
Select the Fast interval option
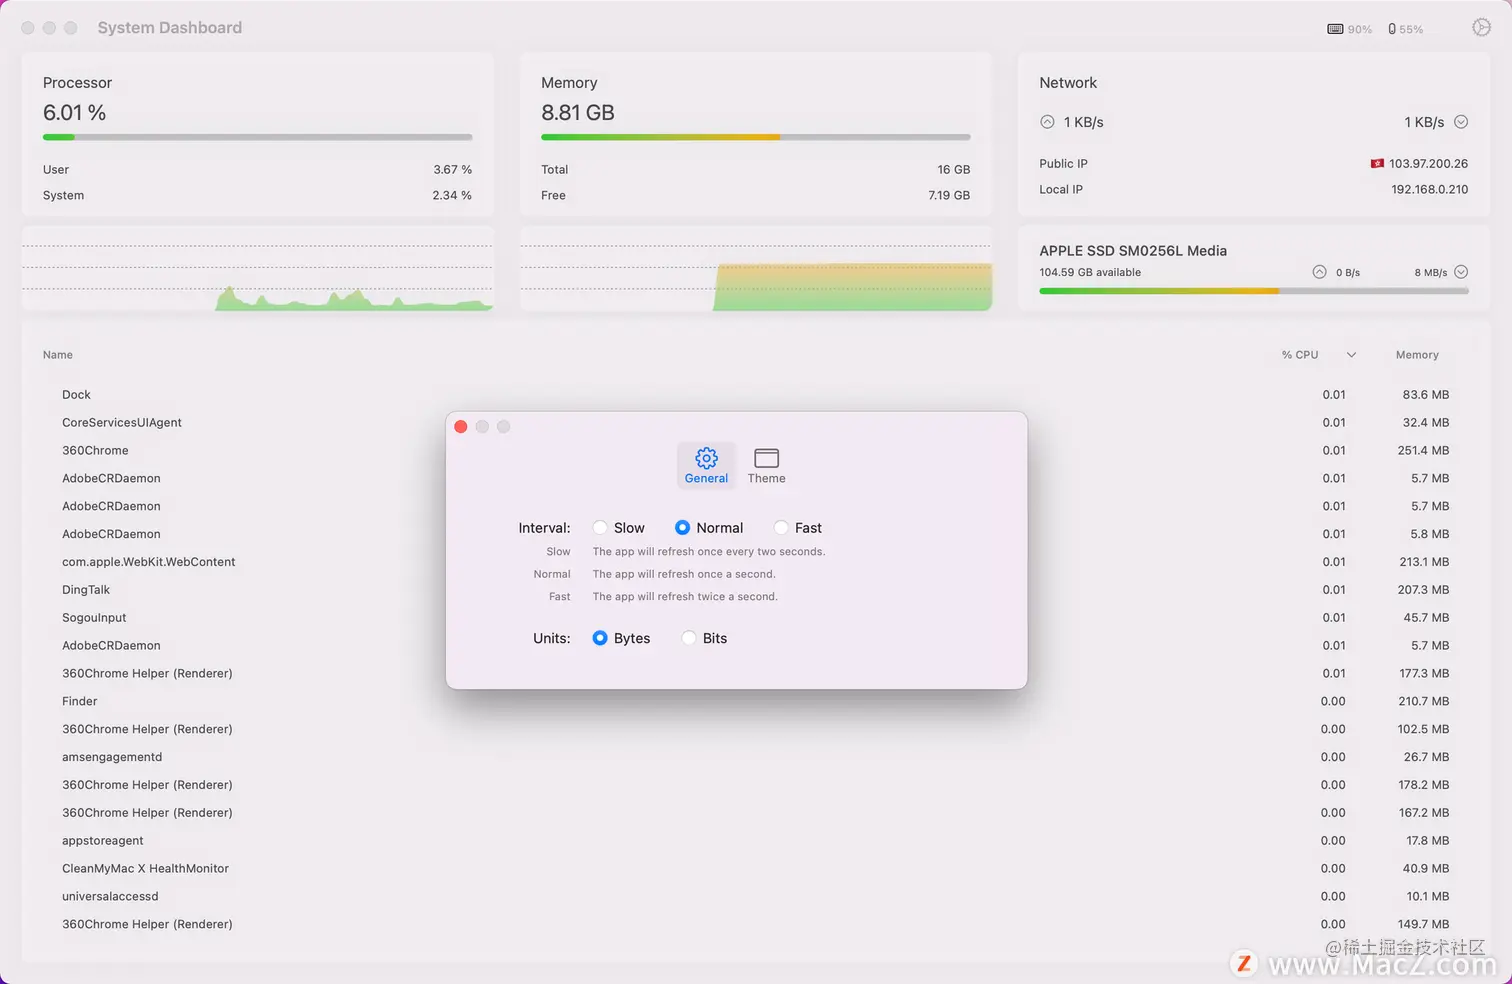(781, 528)
